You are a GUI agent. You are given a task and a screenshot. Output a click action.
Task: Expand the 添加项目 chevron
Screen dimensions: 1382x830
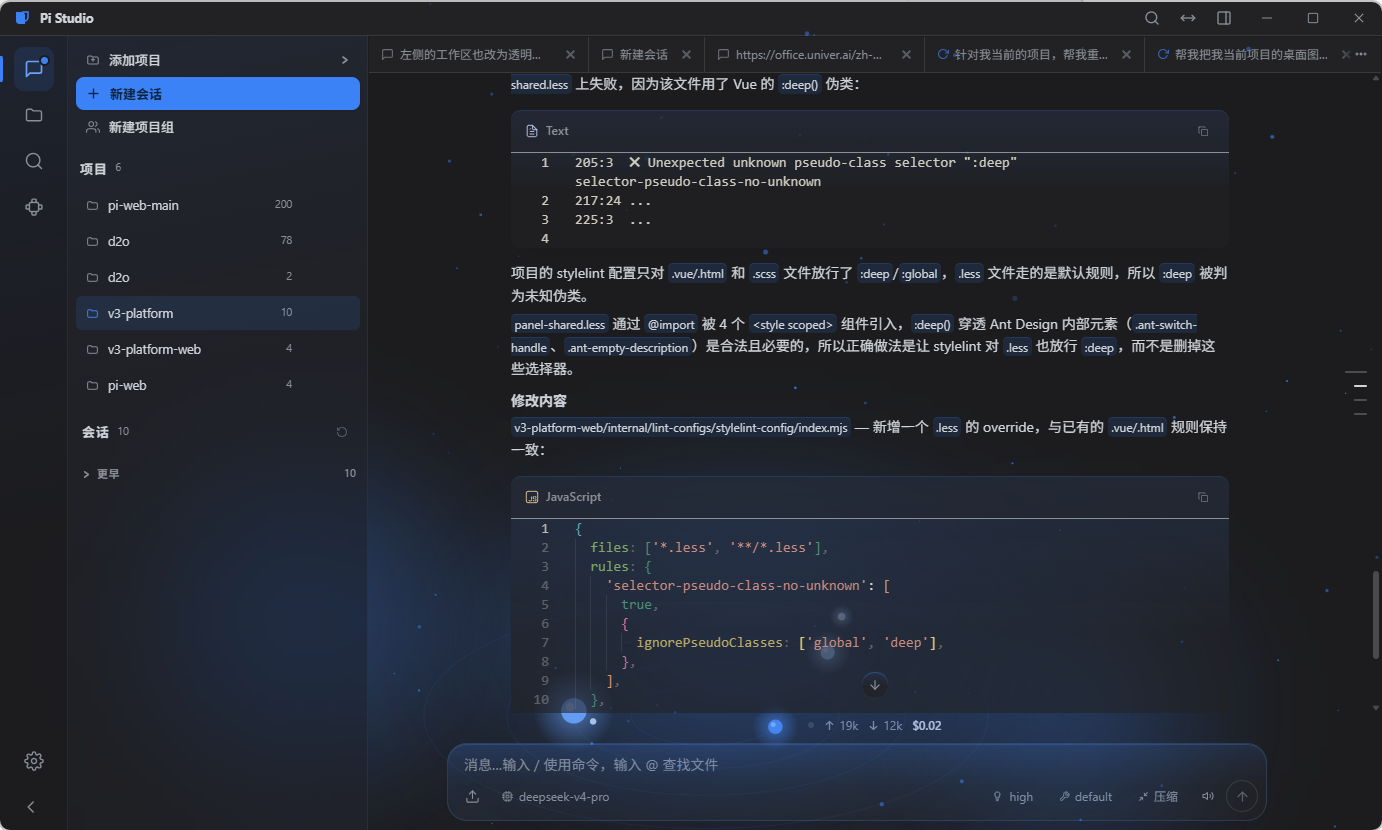[345, 60]
